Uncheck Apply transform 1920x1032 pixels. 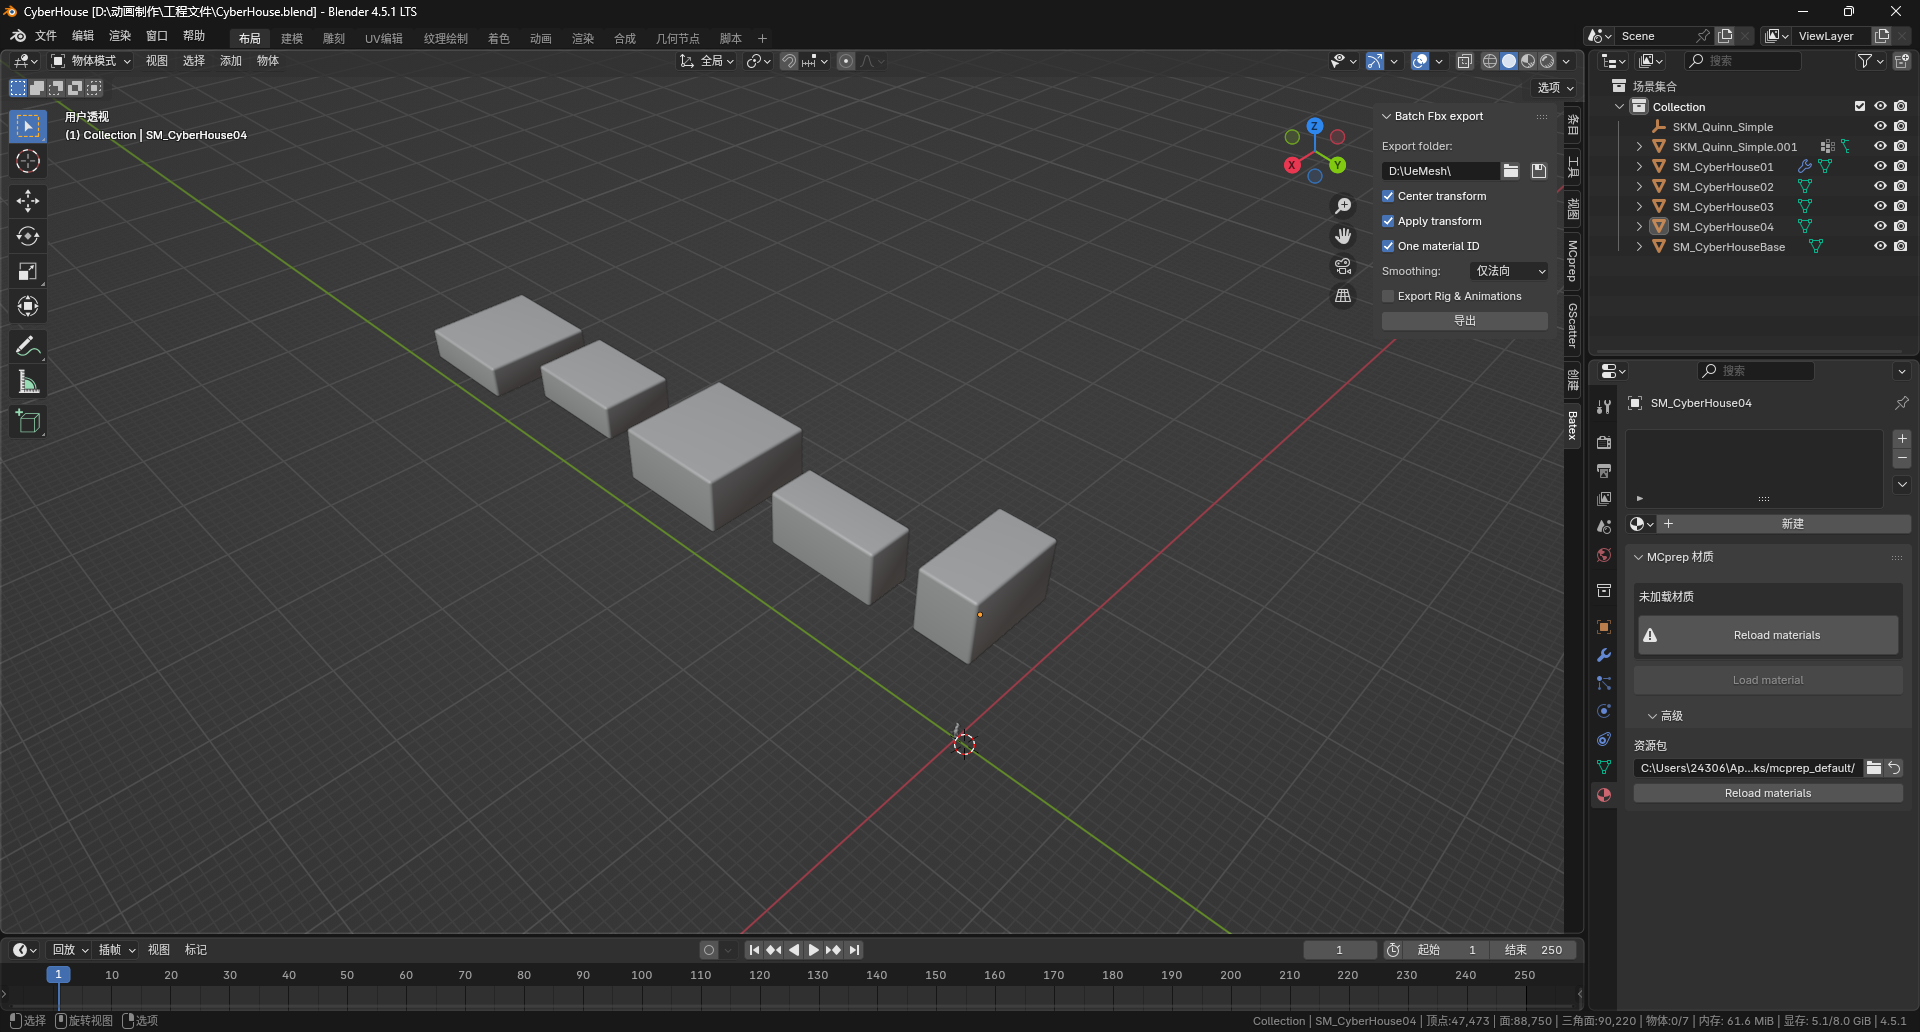click(1388, 221)
